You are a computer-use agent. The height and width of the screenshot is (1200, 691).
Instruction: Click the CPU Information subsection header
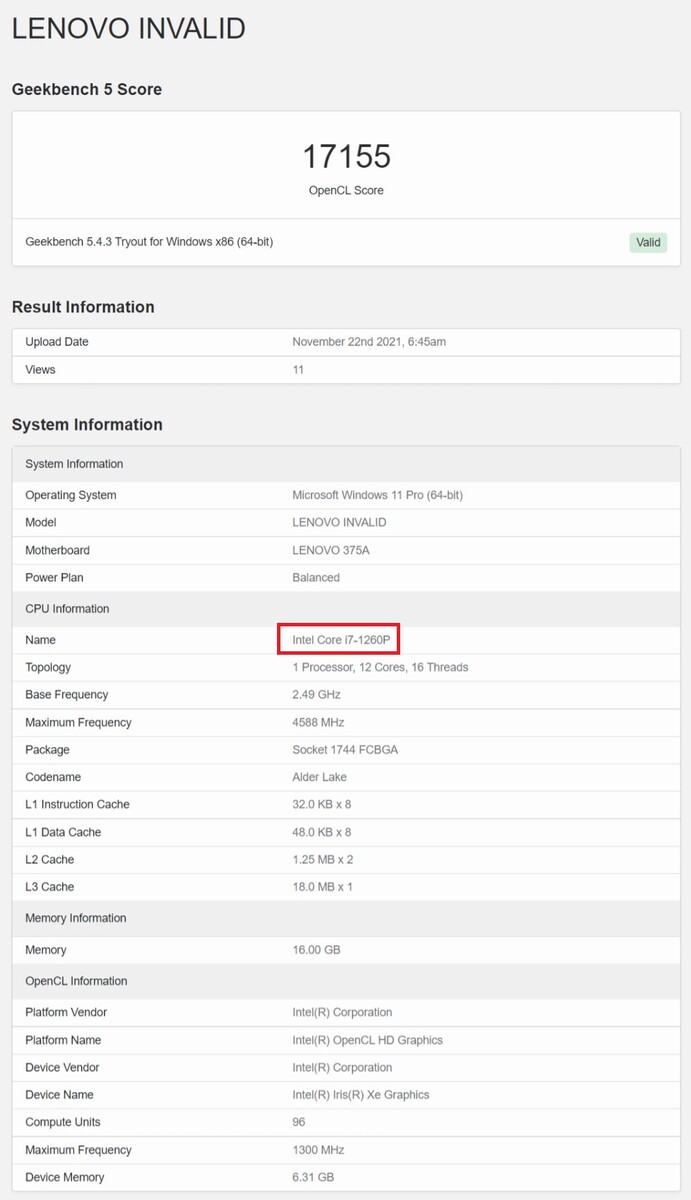tap(67, 609)
